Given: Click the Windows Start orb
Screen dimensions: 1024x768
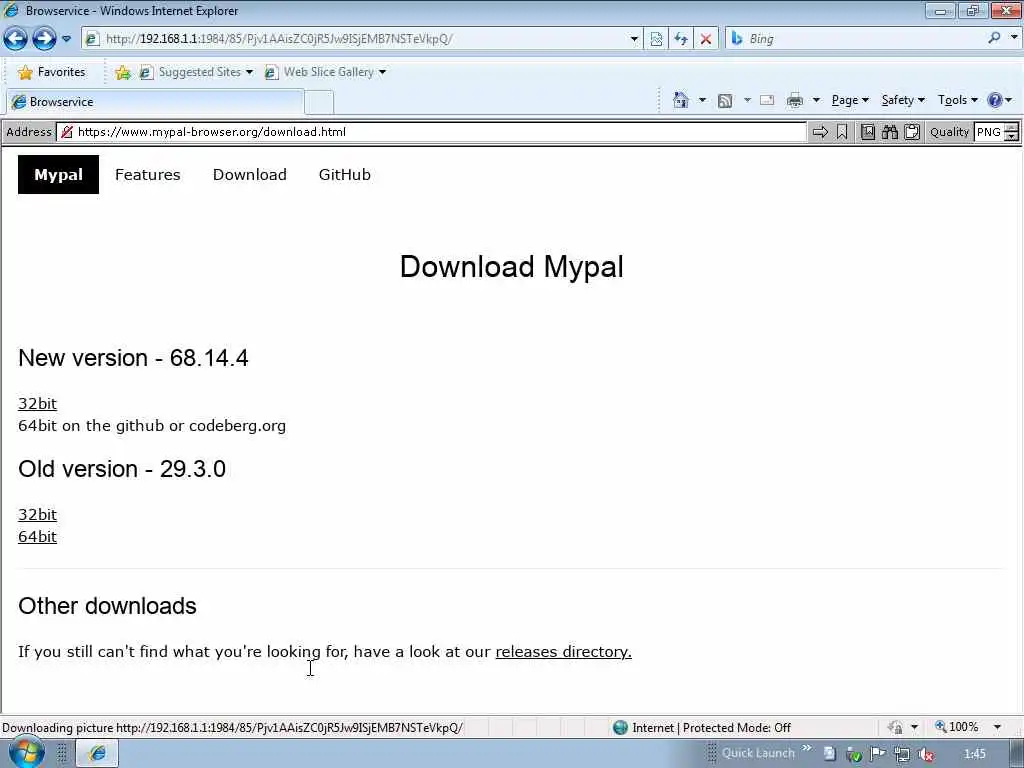Looking at the screenshot, I should pyautogui.click(x=26, y=752).
